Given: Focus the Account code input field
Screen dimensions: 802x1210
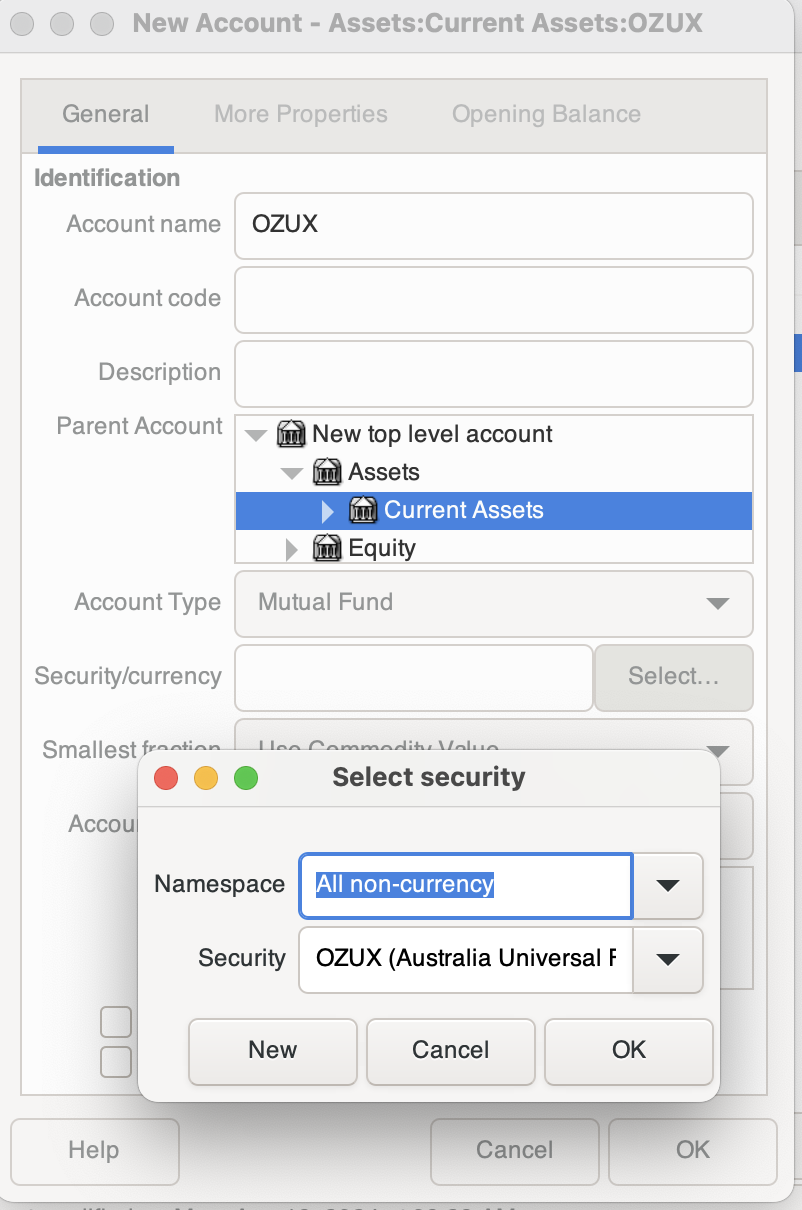Looking at the screenshot, I should pos(493,299).
